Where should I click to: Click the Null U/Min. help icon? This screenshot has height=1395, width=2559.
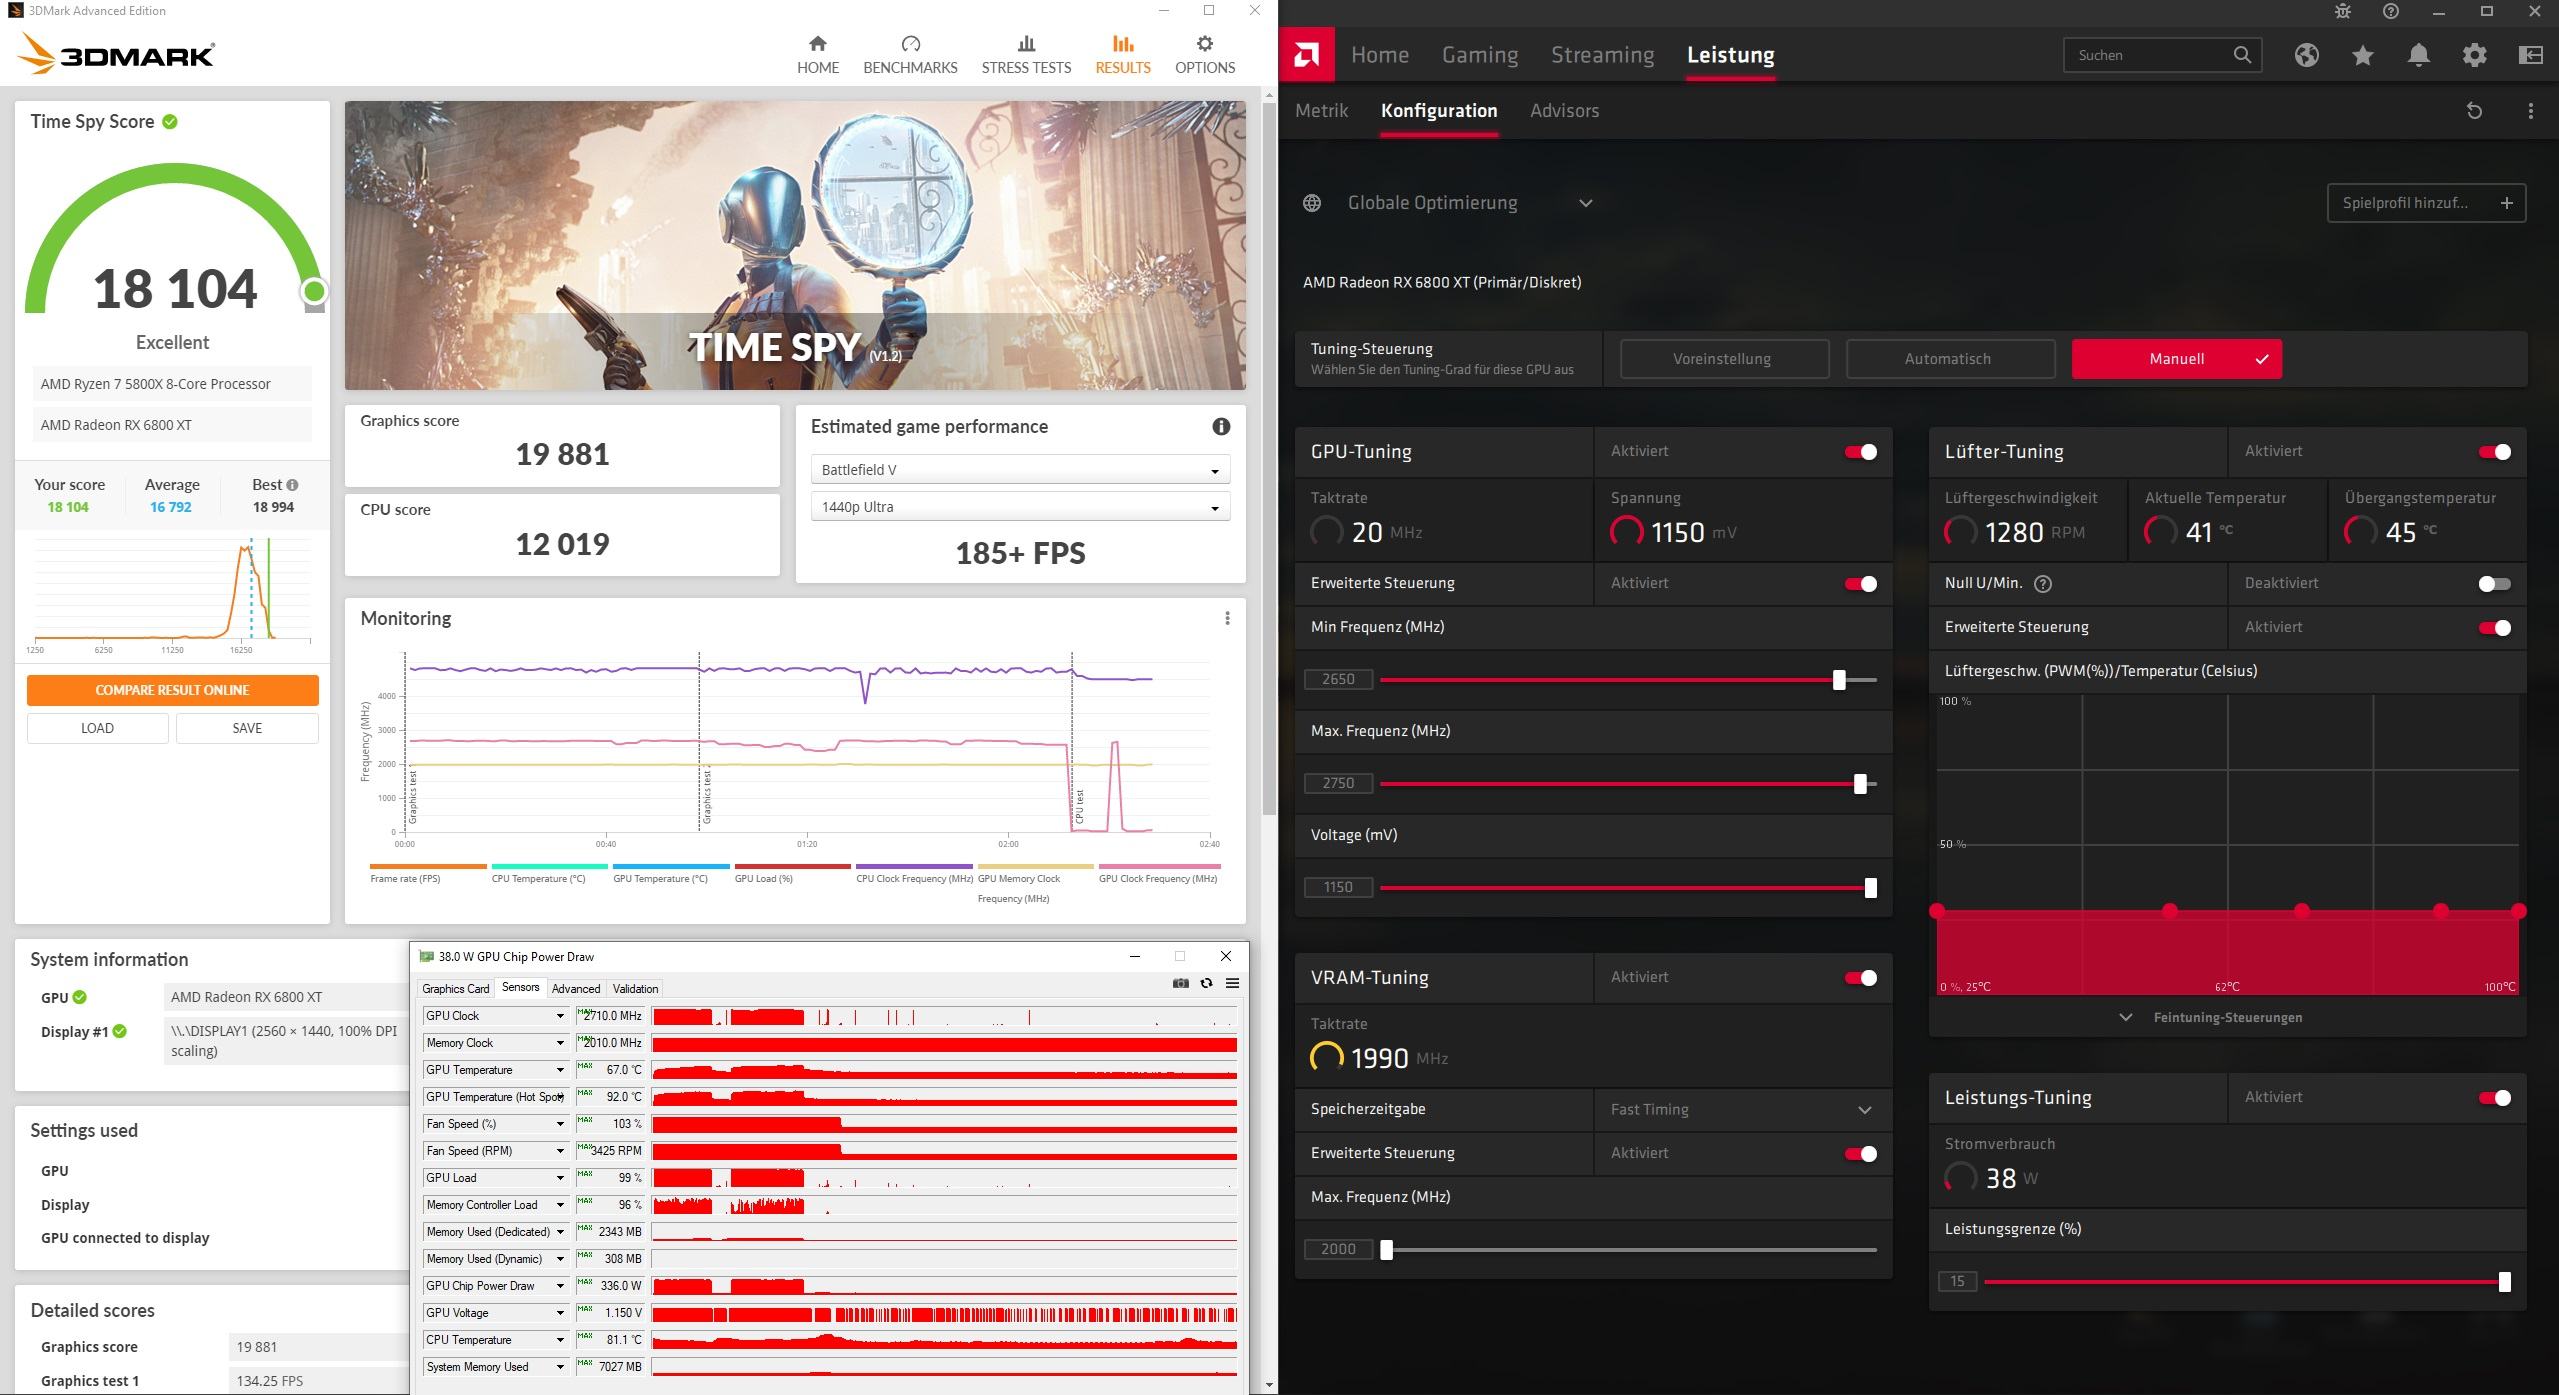pos(2043,584)
